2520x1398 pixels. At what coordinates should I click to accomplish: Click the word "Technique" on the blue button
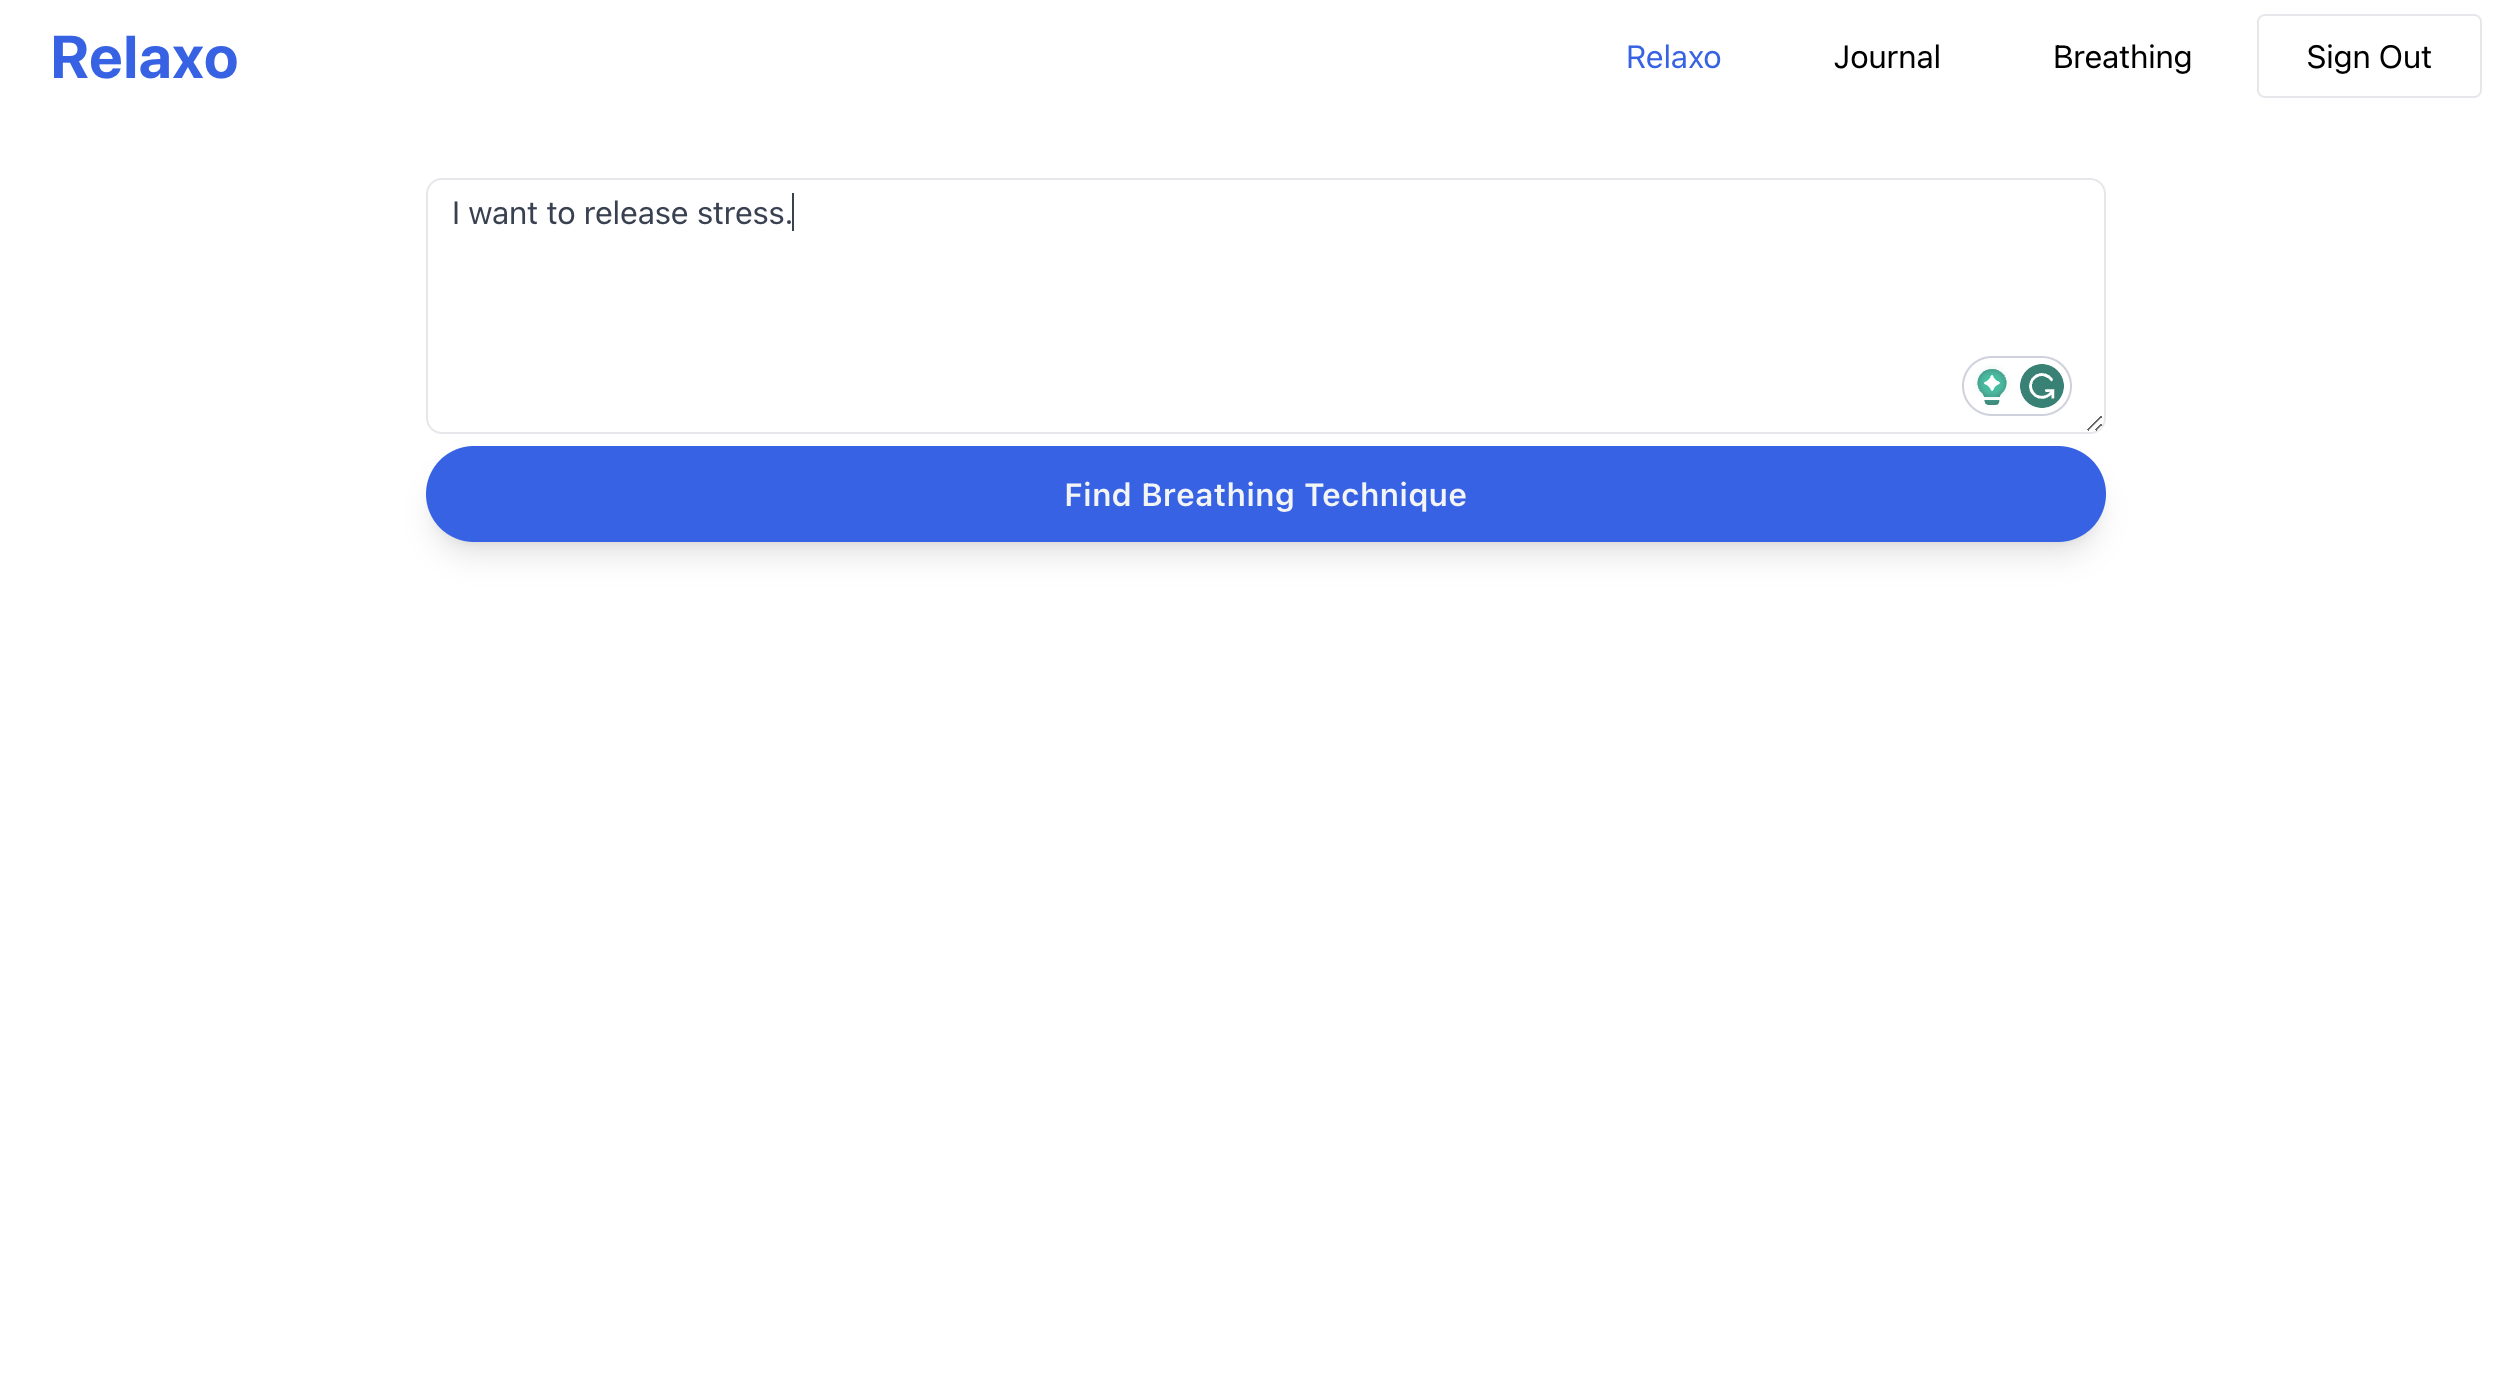[1385, 495]
